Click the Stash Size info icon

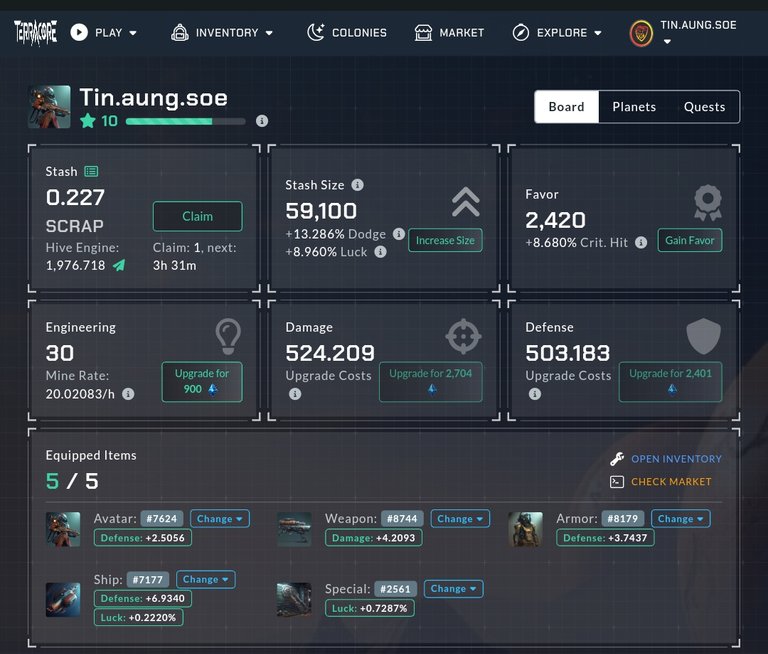tap(358, 185)
